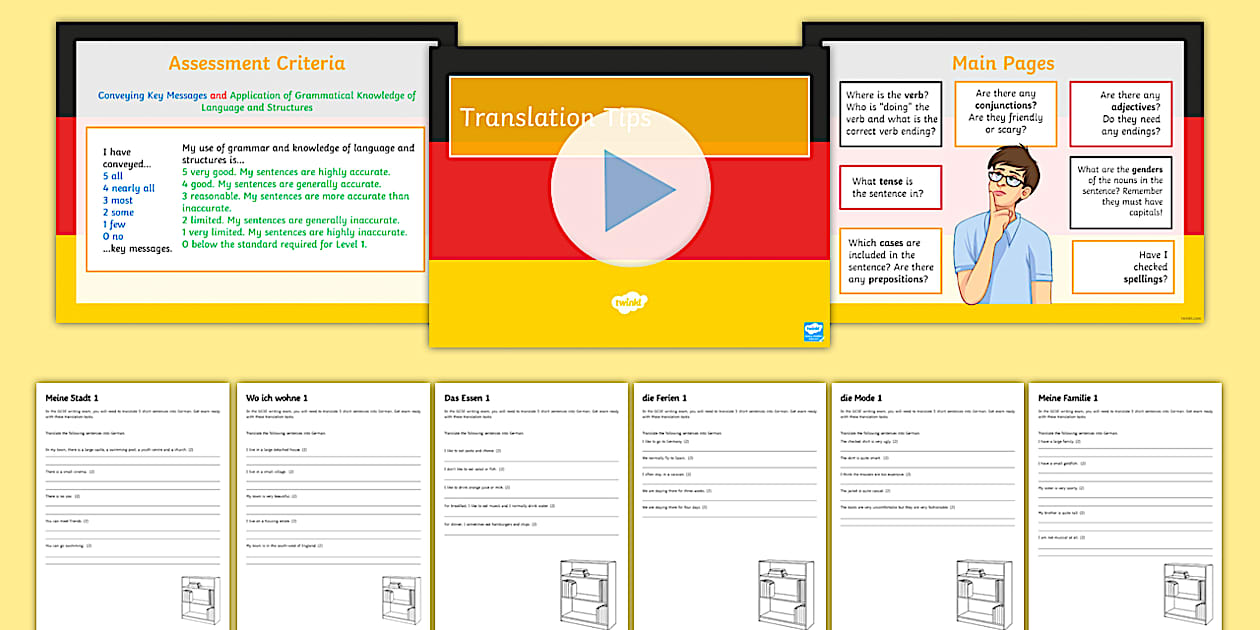Click the "Have I checked spellings?" box
1260x630 pixels.
click(x=1123, y=266)
